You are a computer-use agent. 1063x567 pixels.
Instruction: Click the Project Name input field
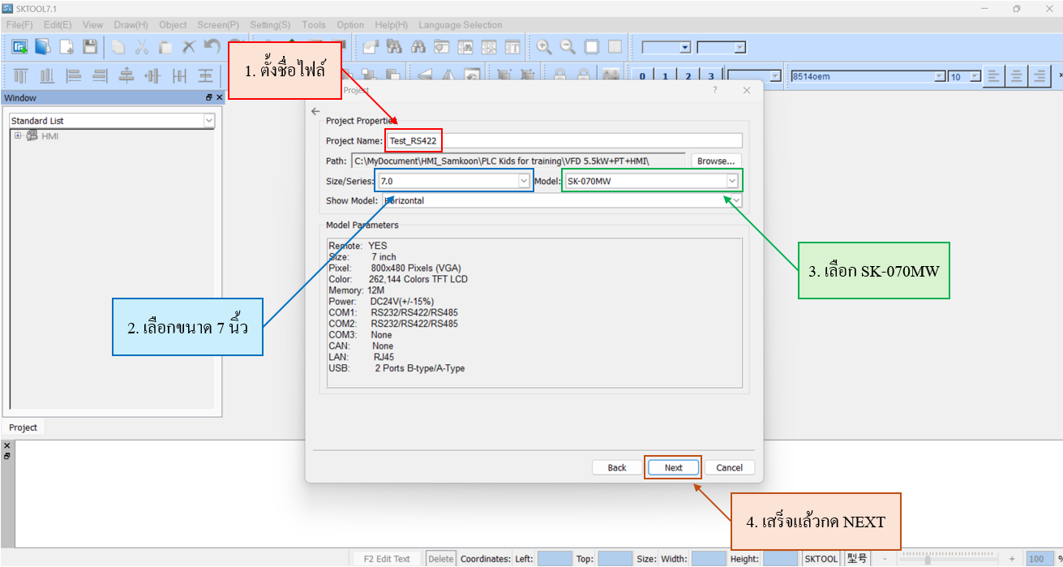click(x=590, y=141)
